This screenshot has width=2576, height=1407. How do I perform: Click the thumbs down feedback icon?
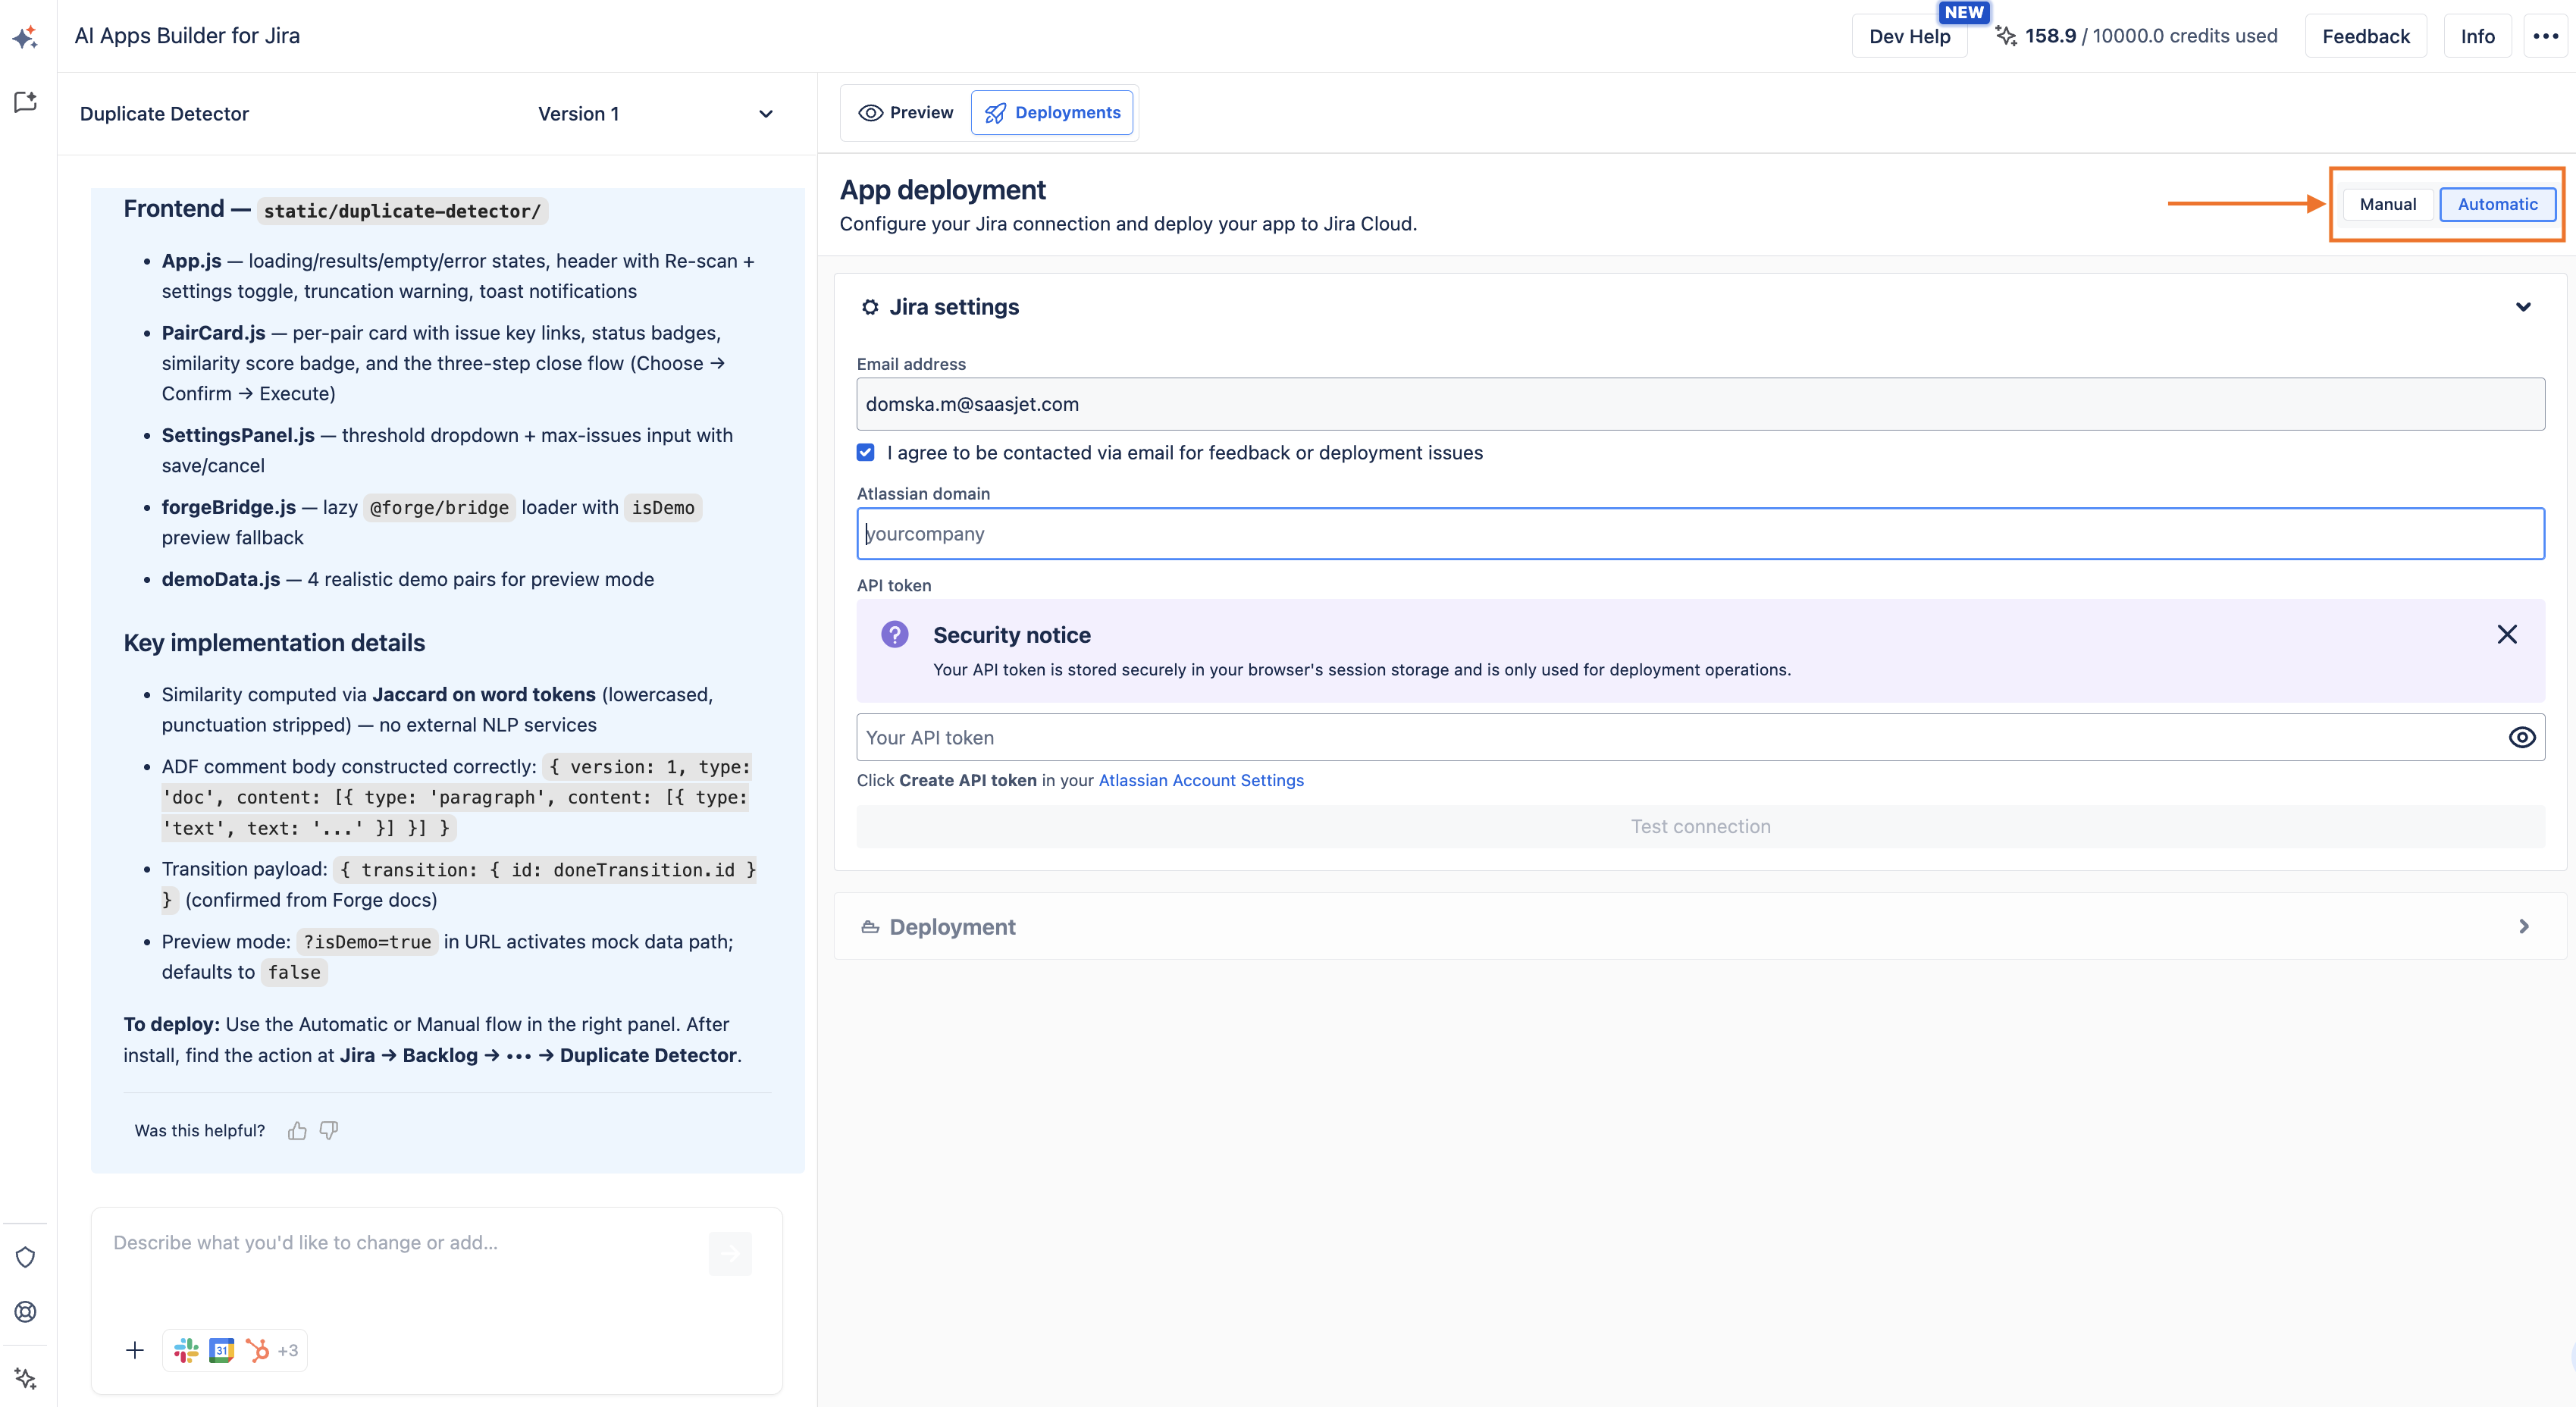tap(329, 1130)
